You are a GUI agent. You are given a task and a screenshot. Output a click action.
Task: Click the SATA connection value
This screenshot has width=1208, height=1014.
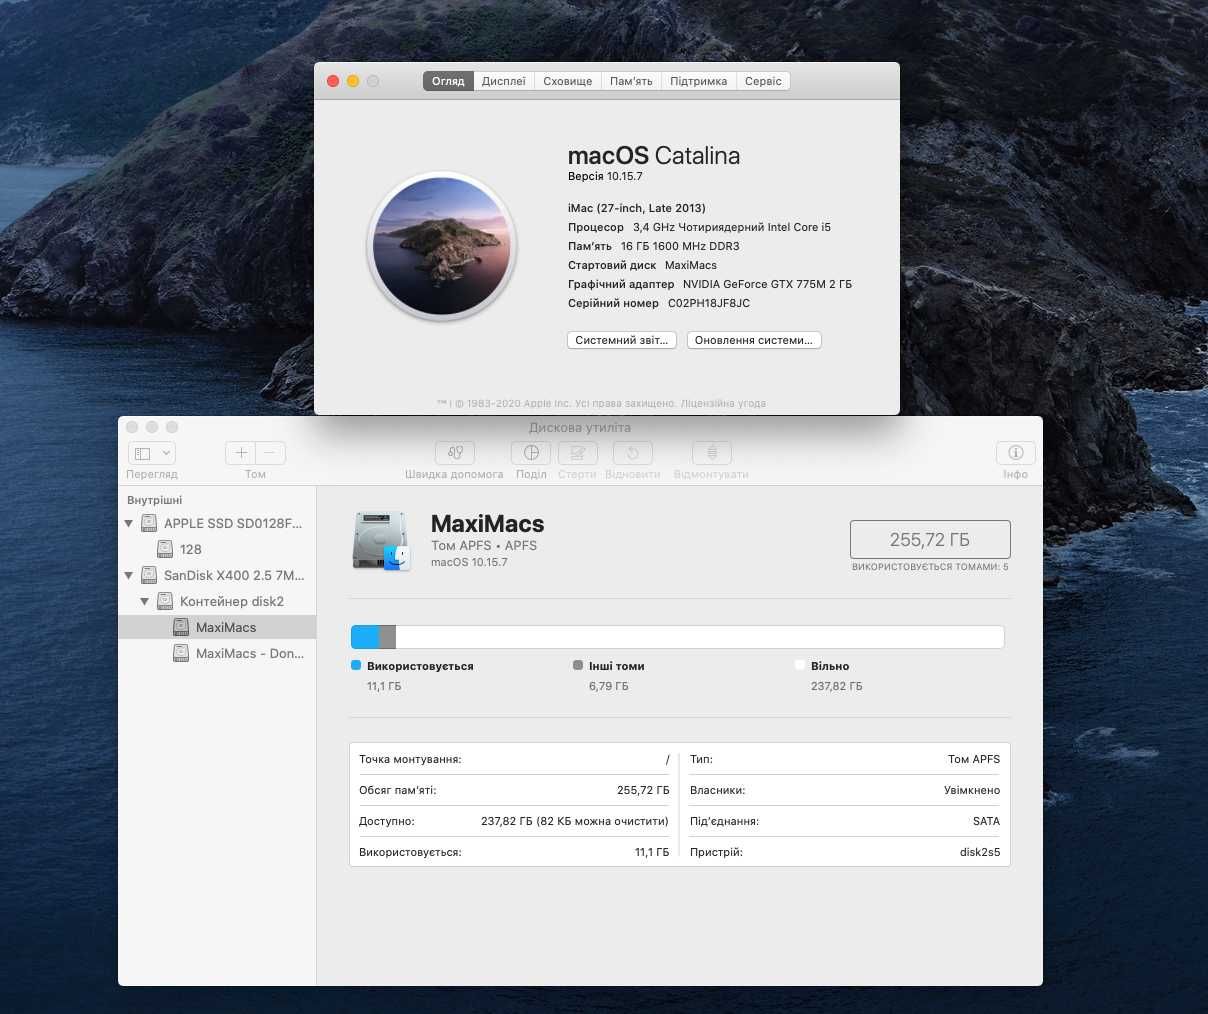click(986, 821)
